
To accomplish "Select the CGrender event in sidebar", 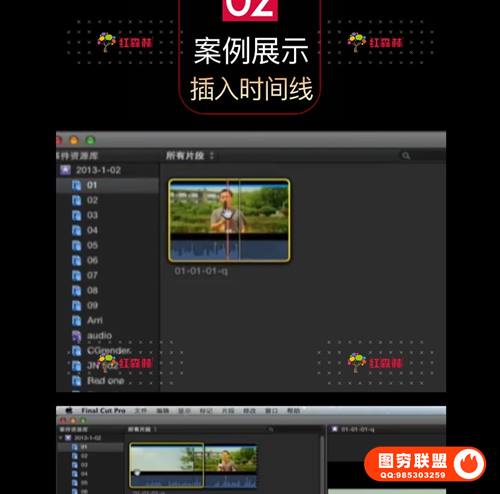I will [102, 351].
